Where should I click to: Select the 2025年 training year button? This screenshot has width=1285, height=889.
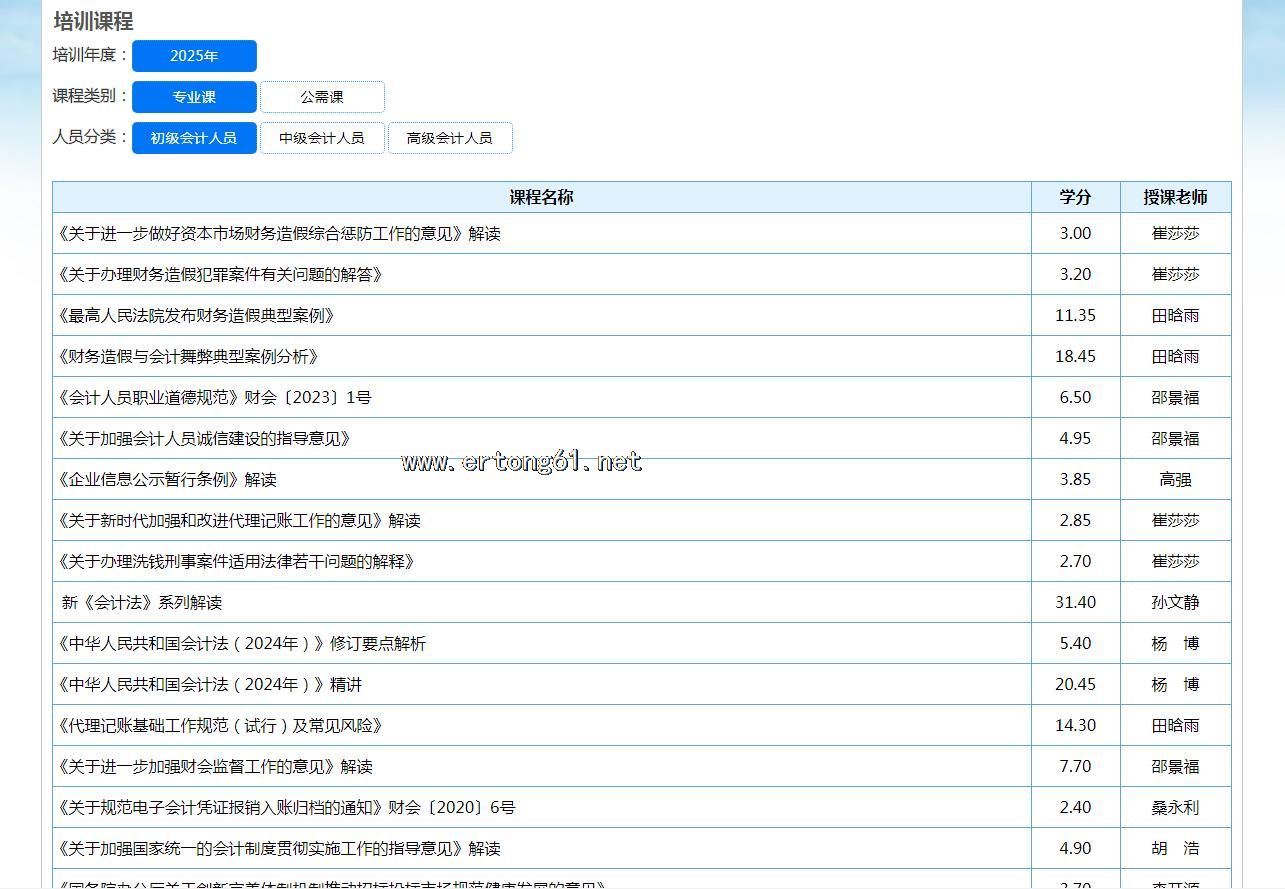tap(194, 56)
